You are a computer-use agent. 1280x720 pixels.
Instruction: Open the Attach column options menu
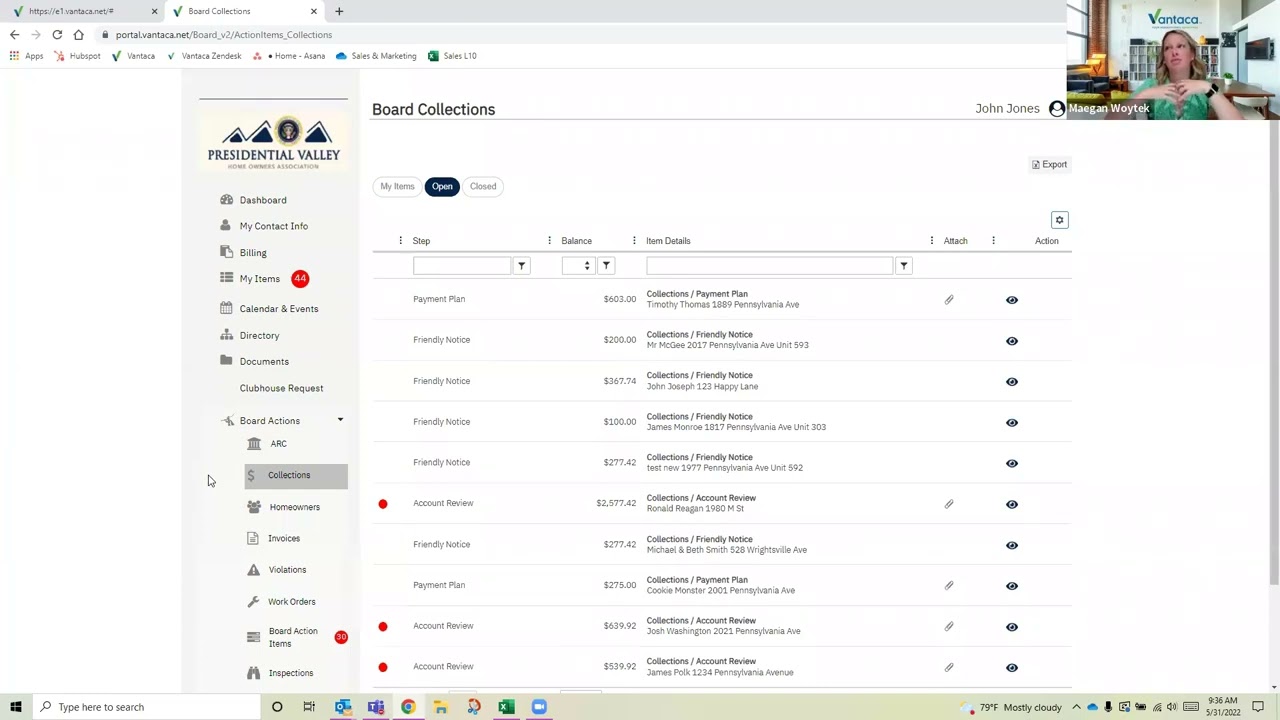click(993, 240)
